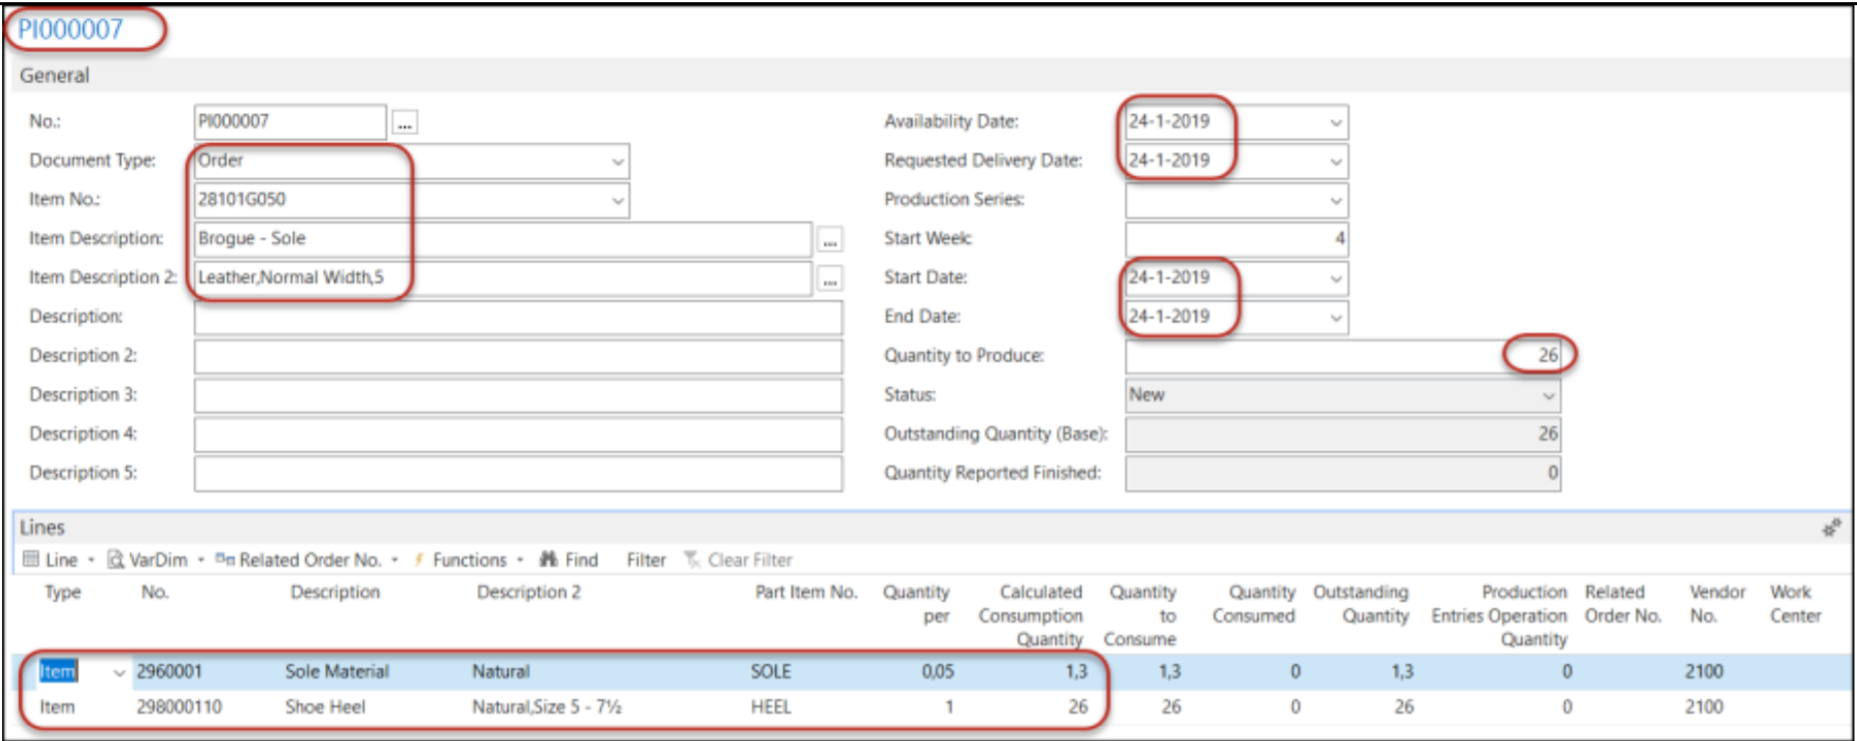Viewport: 1857px width, 741px height.
Task: Click the Functions lightning icon
Action: pos(419,559)
